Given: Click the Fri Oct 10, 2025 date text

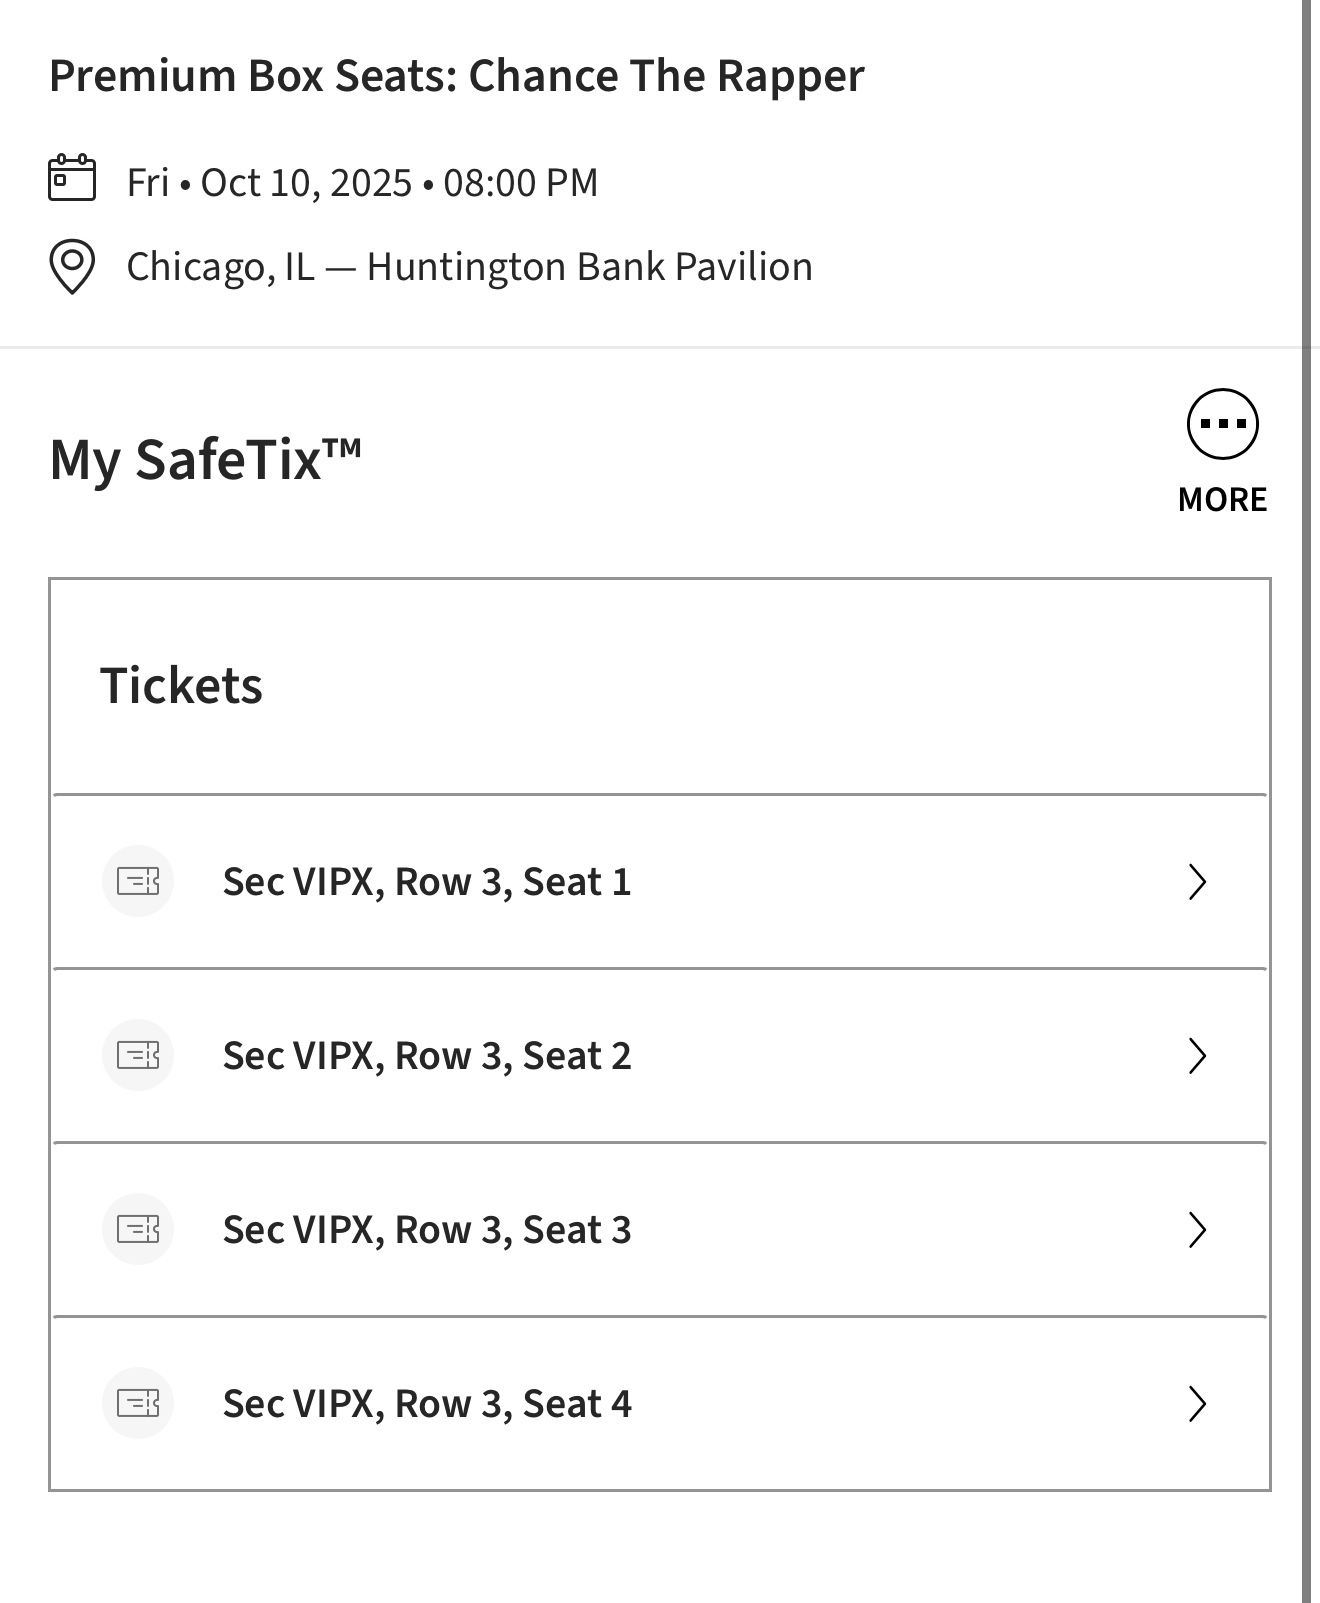Looking at the screenshot, I should coord(362,183).
